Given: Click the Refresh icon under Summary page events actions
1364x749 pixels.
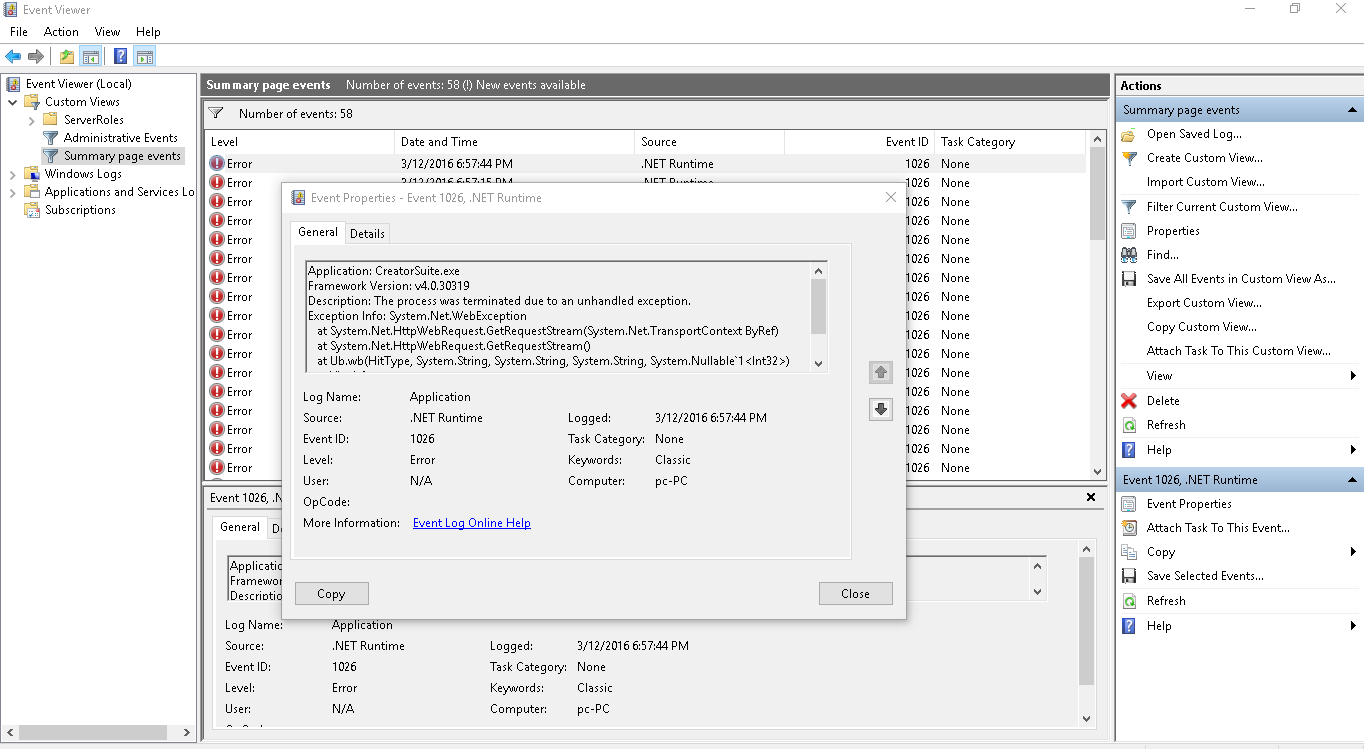Looking at the screenshot, I should [x=1129, y=425].
